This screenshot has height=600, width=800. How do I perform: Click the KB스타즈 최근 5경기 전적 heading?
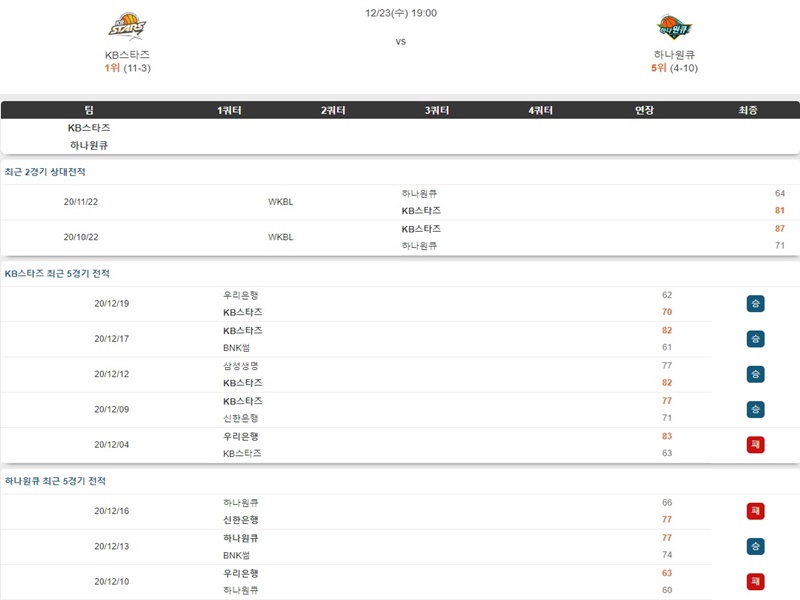(57, 273)
